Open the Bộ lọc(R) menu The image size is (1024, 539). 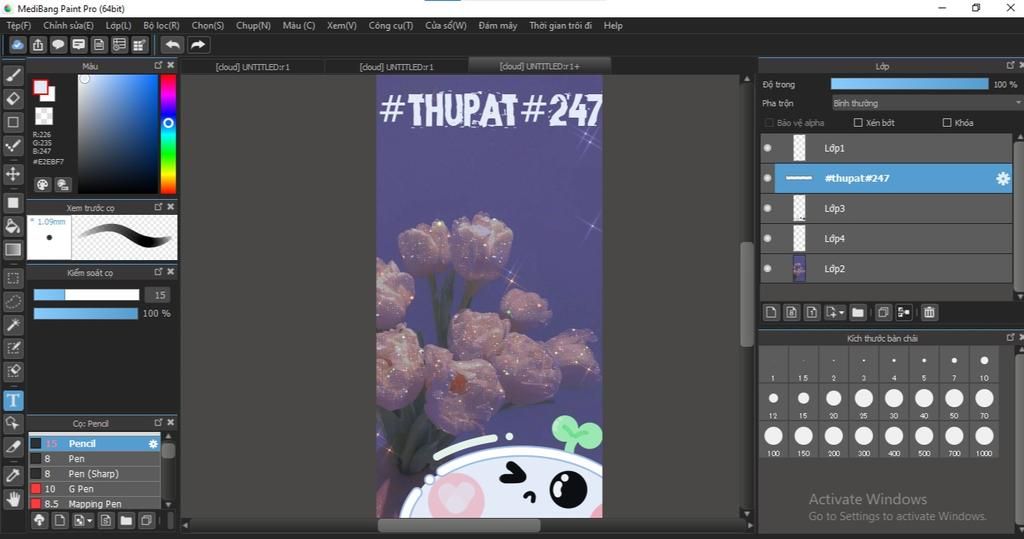pyautogui.click(x=161, y=25)
